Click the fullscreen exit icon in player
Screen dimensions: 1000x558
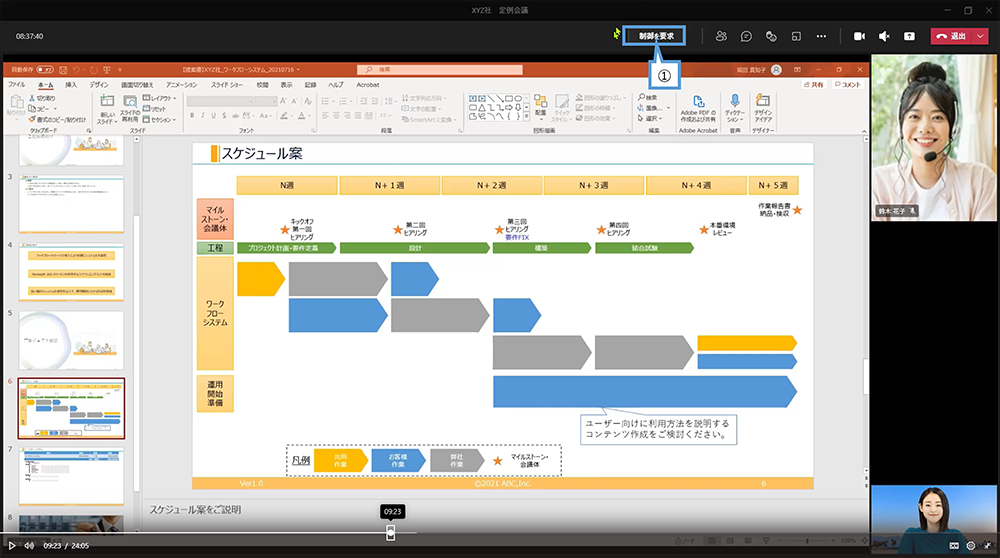pos(987,546)
